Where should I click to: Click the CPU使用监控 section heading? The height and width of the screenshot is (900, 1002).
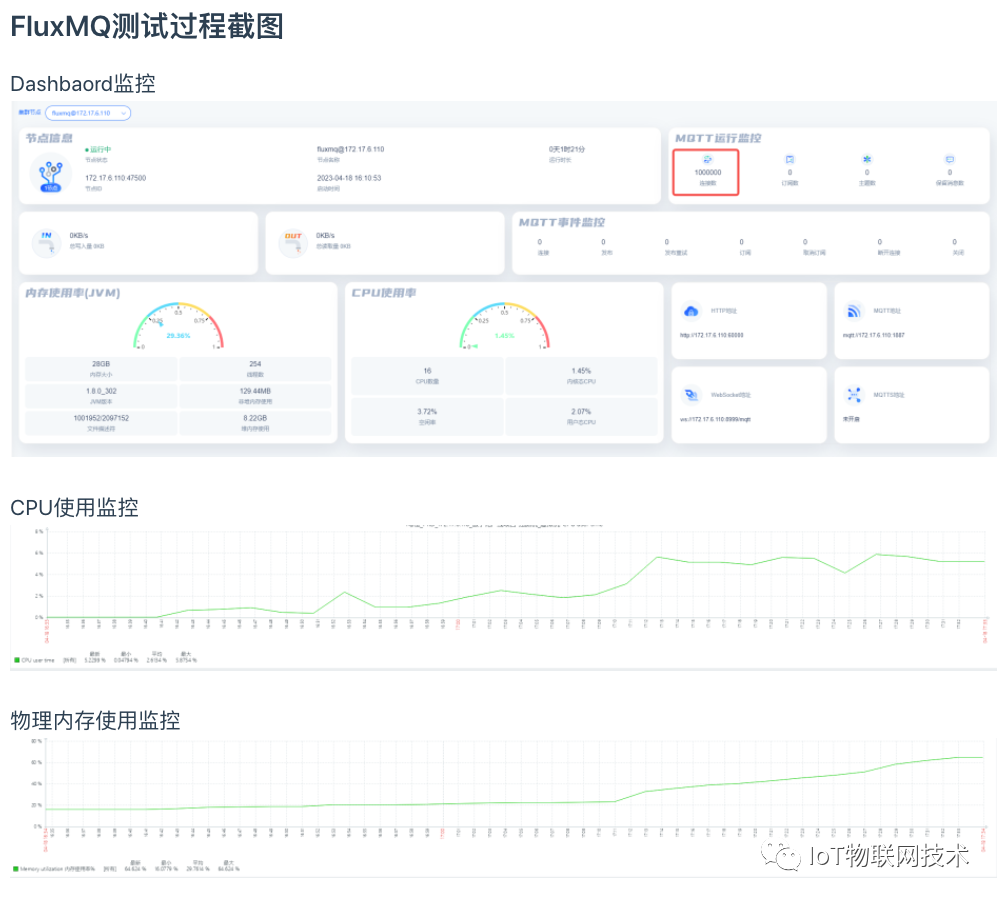pos(74,508)
